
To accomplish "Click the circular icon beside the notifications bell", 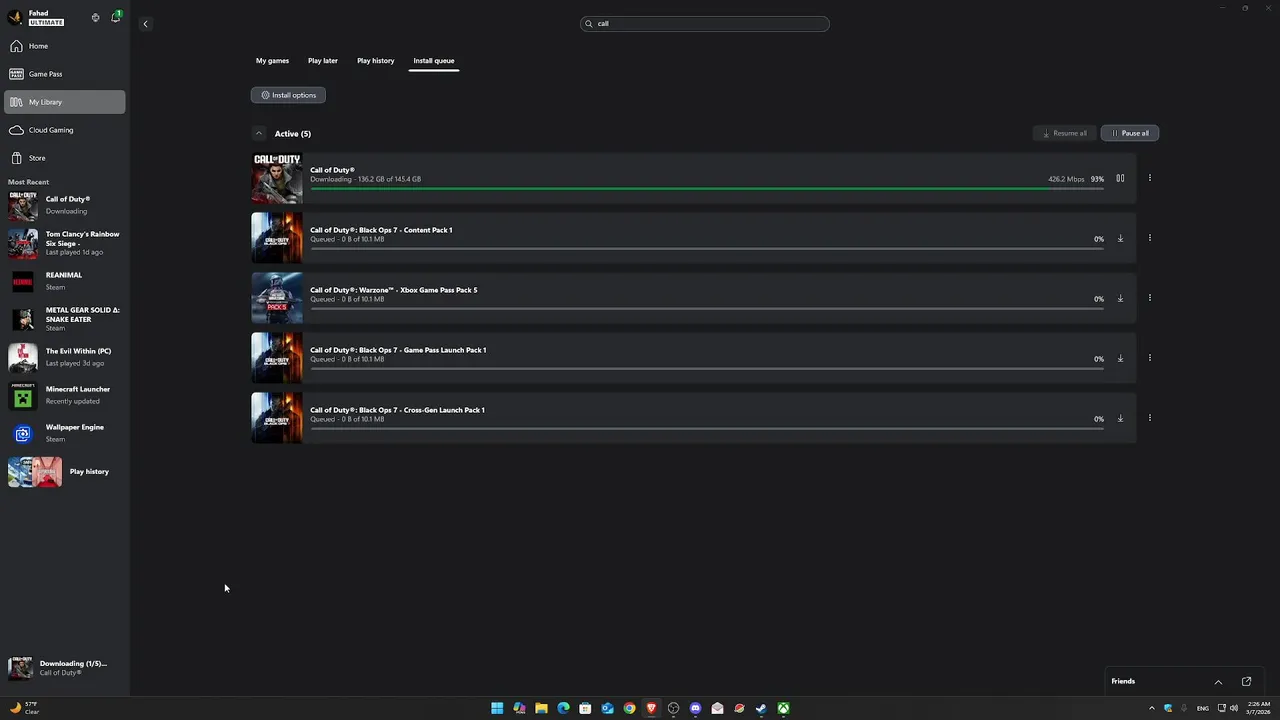I will coord(96,17).
